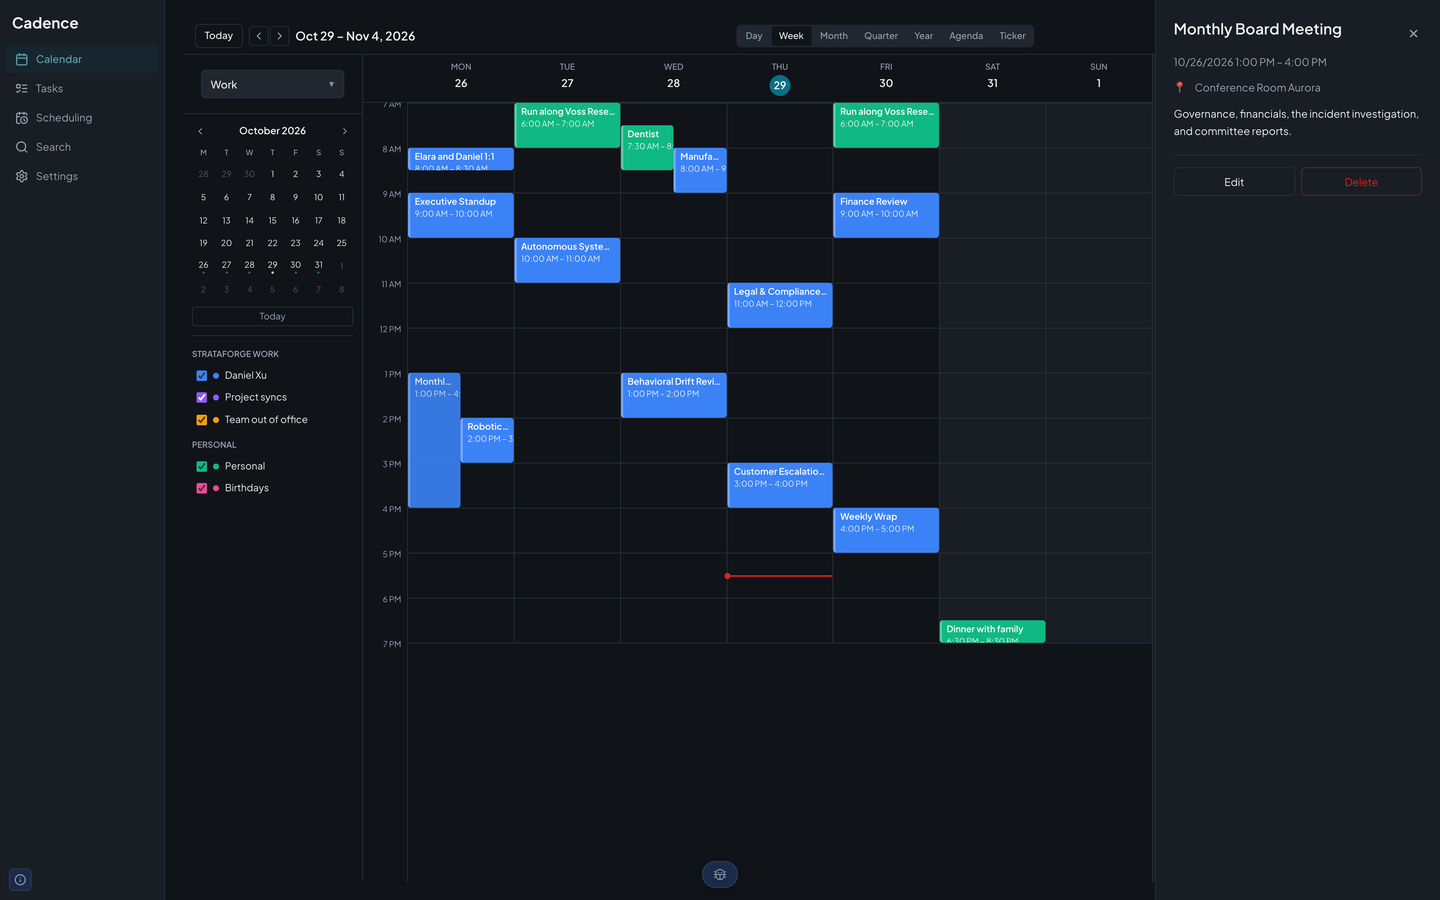This screenshot has width=1440, height=900.
Task: Switch to Month view
Action: 834,36
